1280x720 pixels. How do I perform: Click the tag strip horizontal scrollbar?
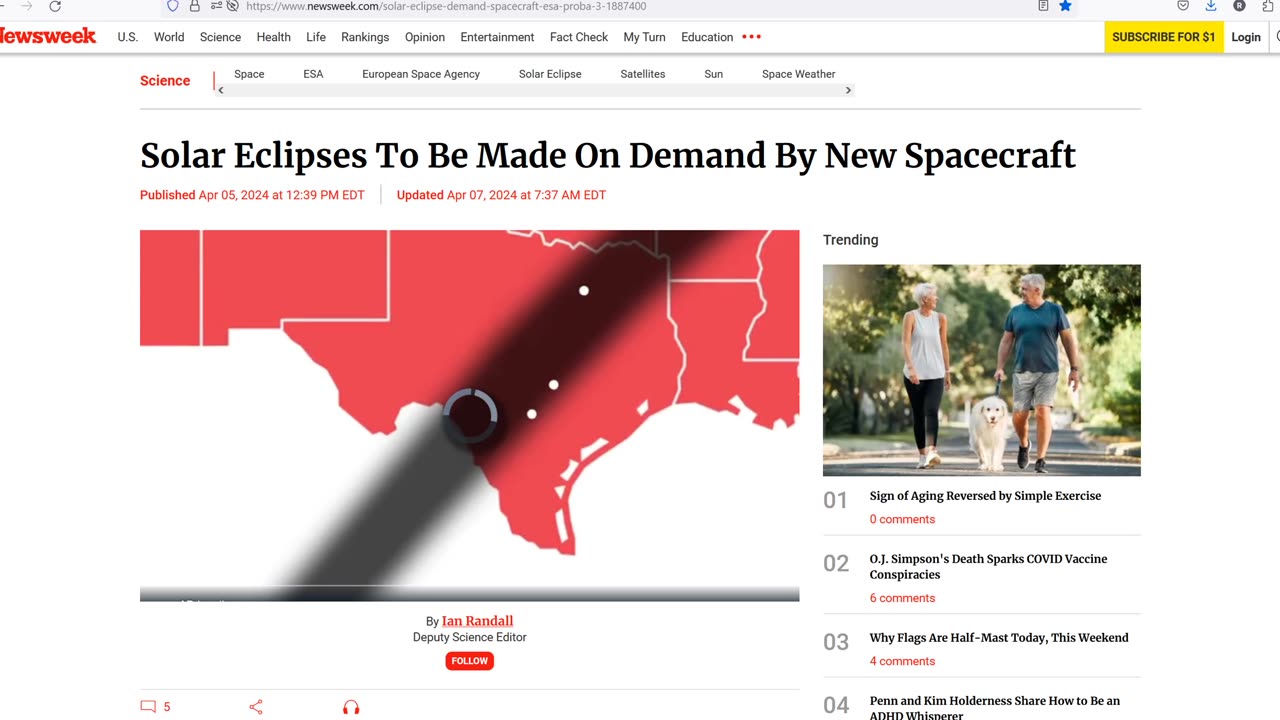tap(535, 90)
